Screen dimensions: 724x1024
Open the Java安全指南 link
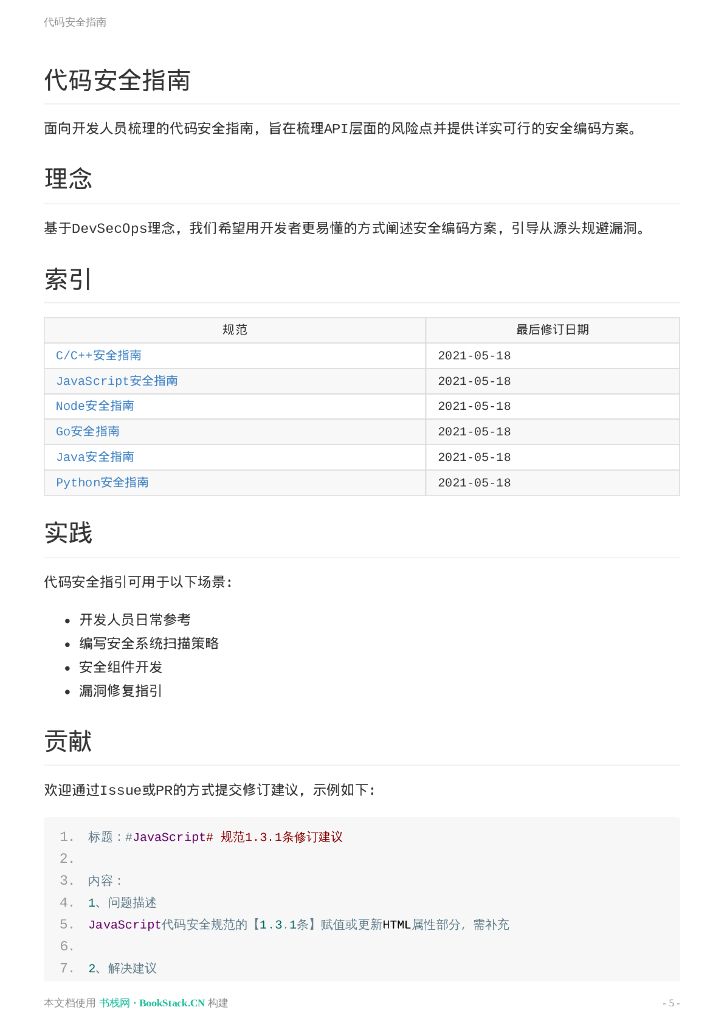[95, 457]
